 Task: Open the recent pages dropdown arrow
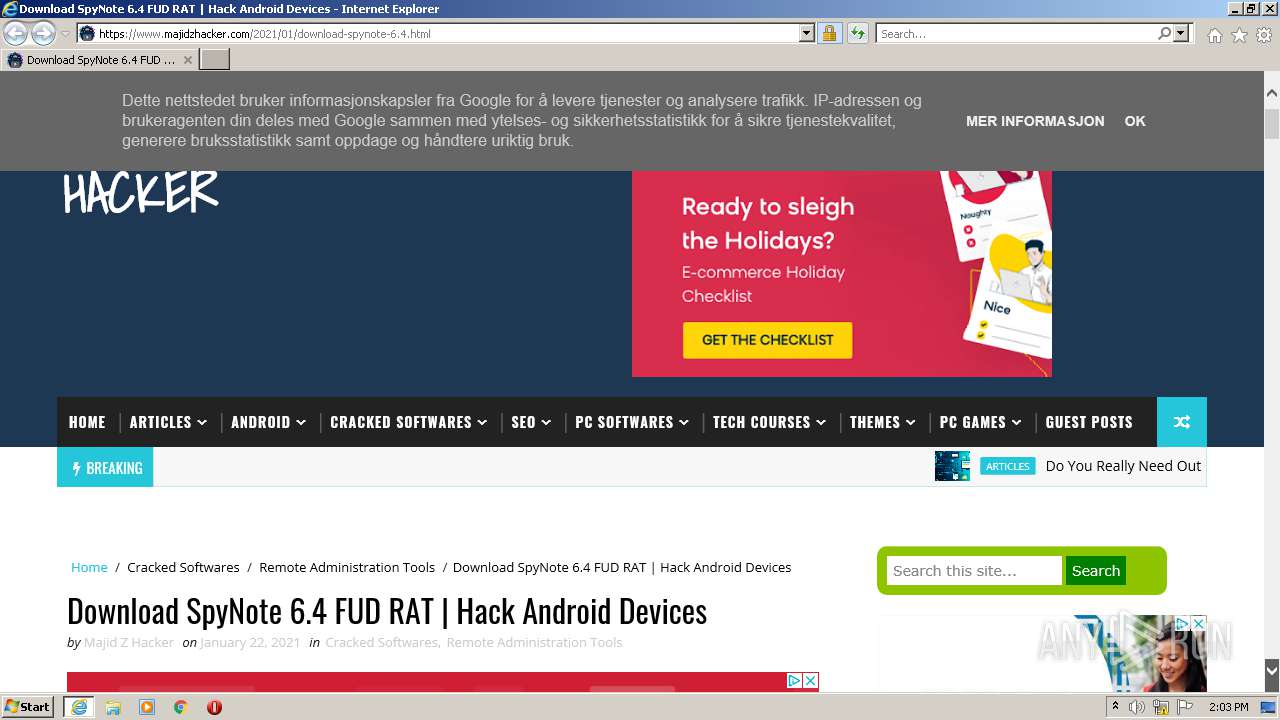66,34
